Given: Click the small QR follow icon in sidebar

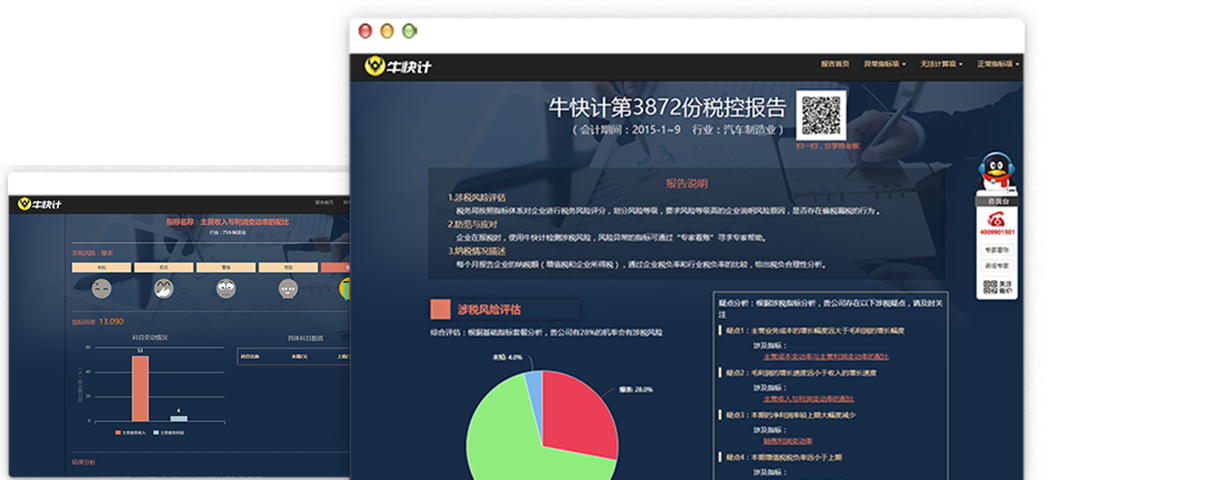Looking at the screenshot, I should point(990,288).
